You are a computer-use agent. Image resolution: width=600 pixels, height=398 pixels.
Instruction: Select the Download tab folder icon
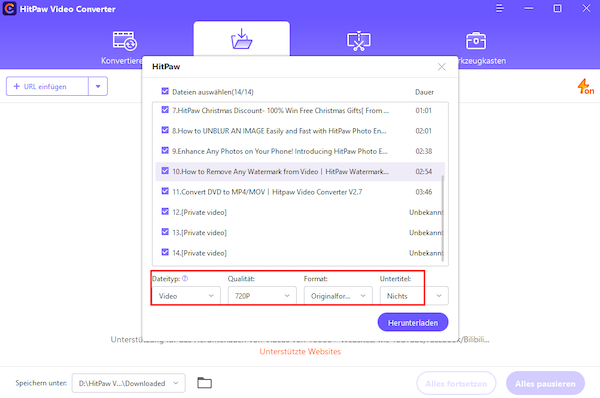point(241,39)
